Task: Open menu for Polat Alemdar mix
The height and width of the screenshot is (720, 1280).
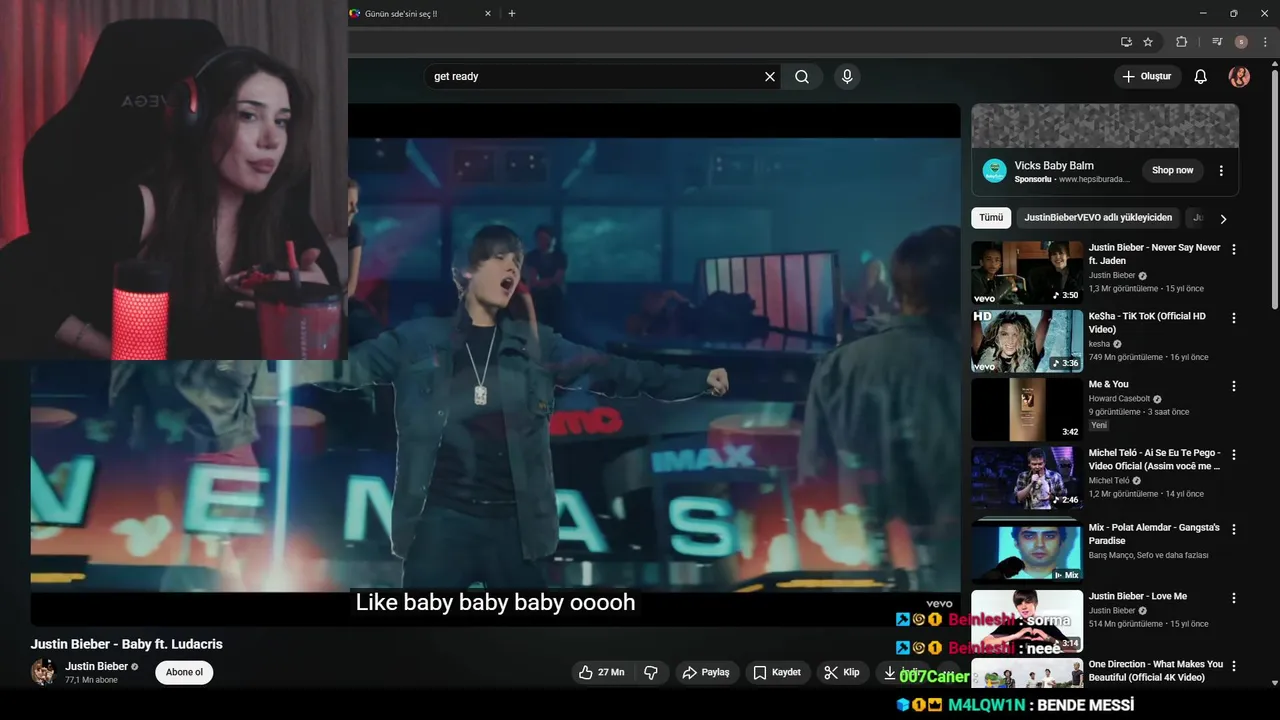Action: click(x=1234, y=529)
